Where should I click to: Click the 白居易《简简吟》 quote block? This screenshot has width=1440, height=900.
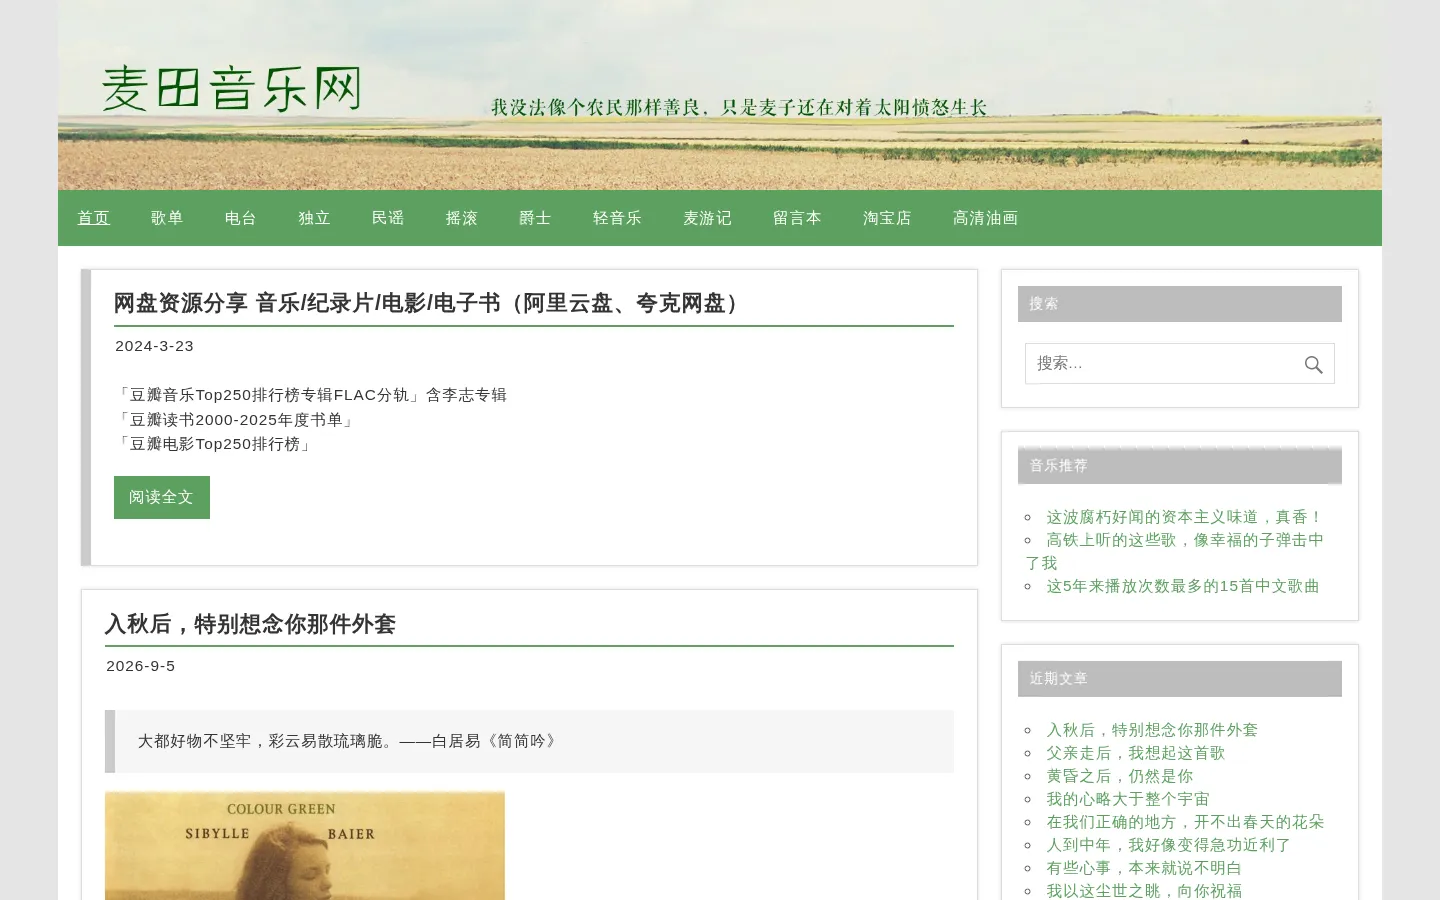(x=529, y=741)
